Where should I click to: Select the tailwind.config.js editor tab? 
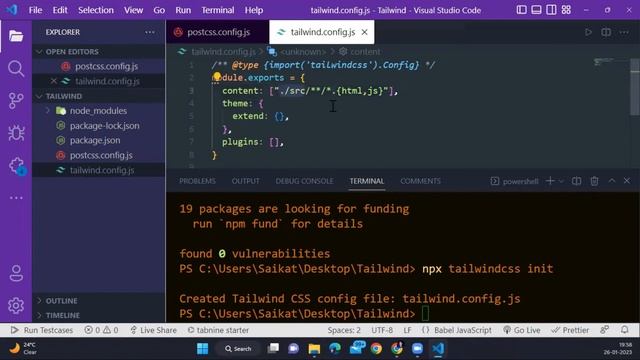322,32
